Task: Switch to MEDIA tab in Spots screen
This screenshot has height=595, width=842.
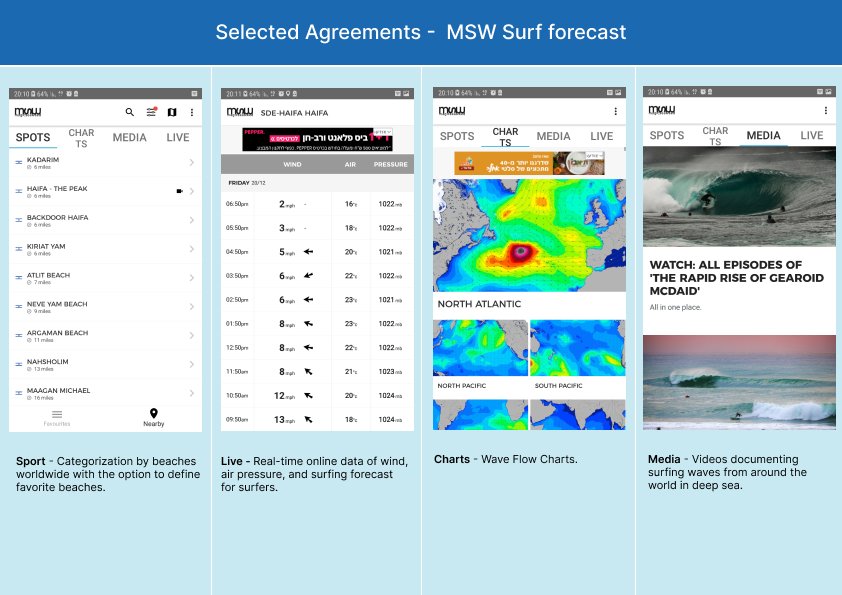Action: tap(129, 137)
